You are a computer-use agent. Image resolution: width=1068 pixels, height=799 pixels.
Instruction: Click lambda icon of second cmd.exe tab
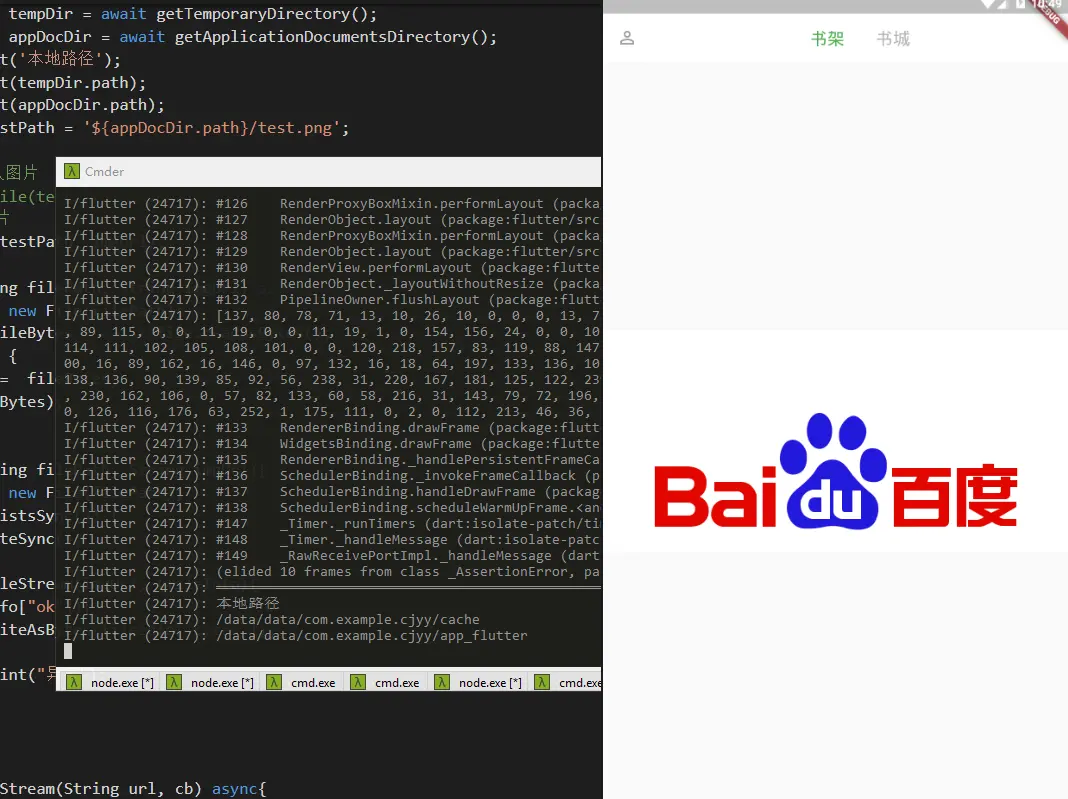pos(358,683)
